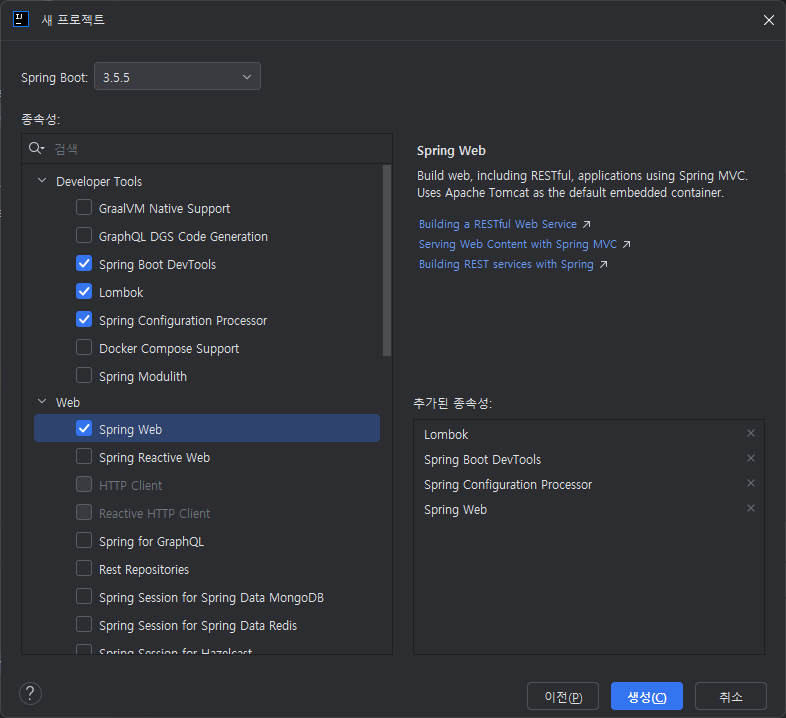The height and width of the screenshot is (718, 786).
Task: Collapse the Developer Tools category
Action: (42, 181)
